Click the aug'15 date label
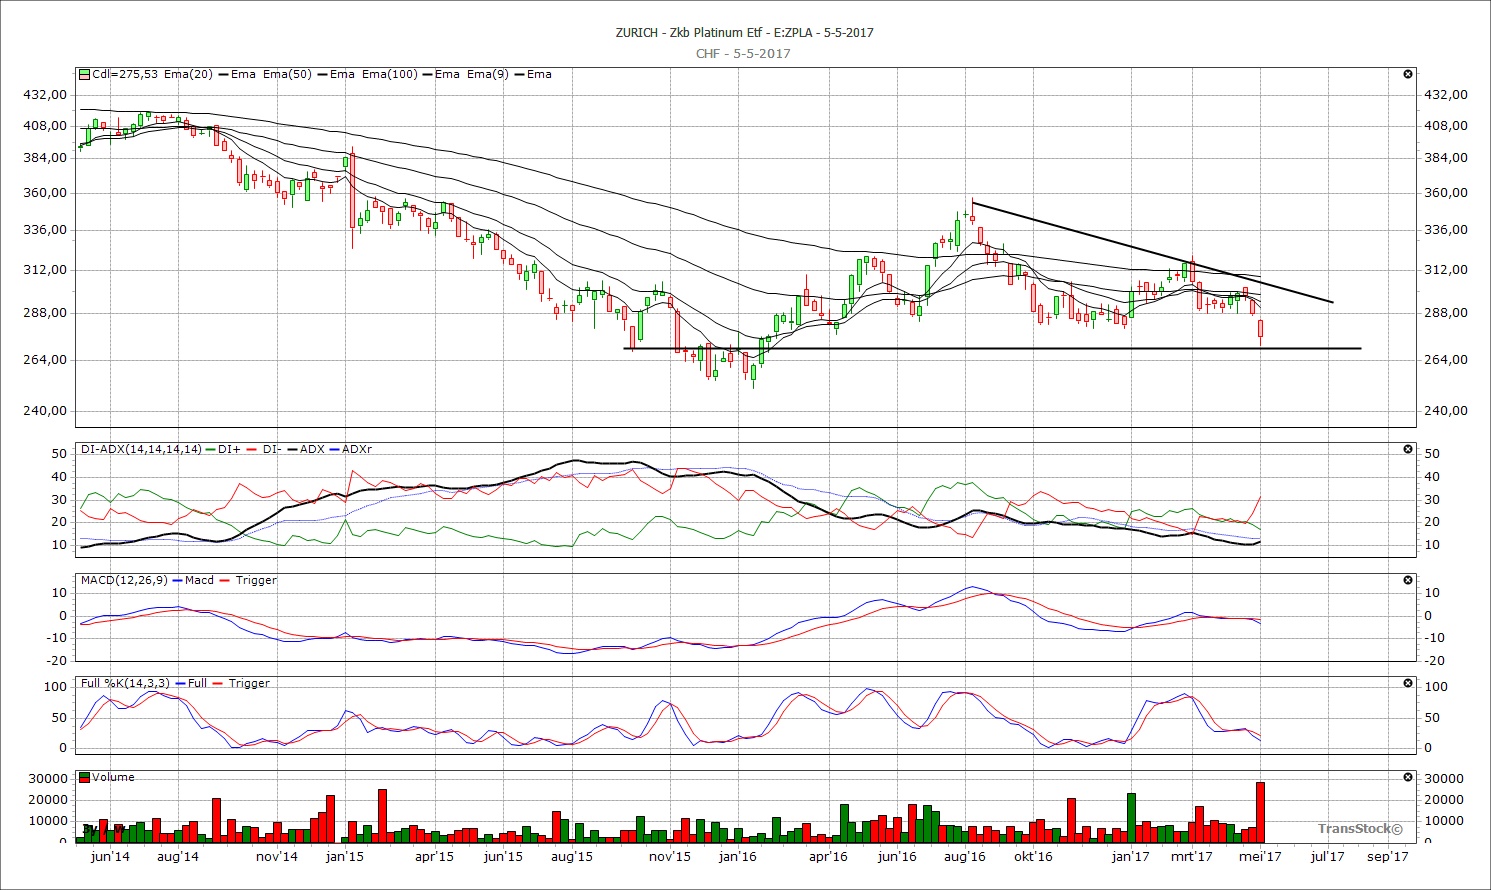This screenshot has width=1491, height=890. (571, 856)
